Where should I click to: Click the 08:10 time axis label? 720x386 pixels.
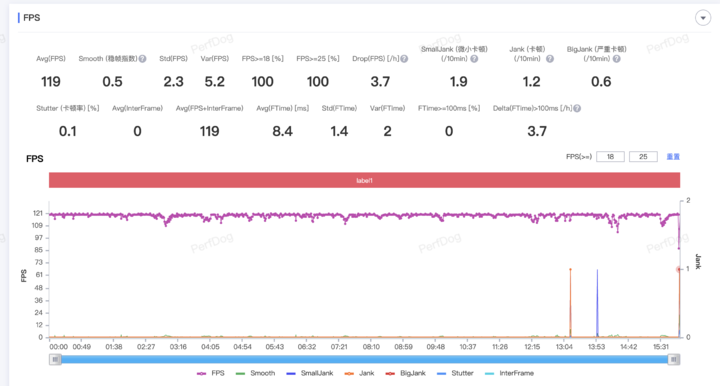tap(371, 347)
